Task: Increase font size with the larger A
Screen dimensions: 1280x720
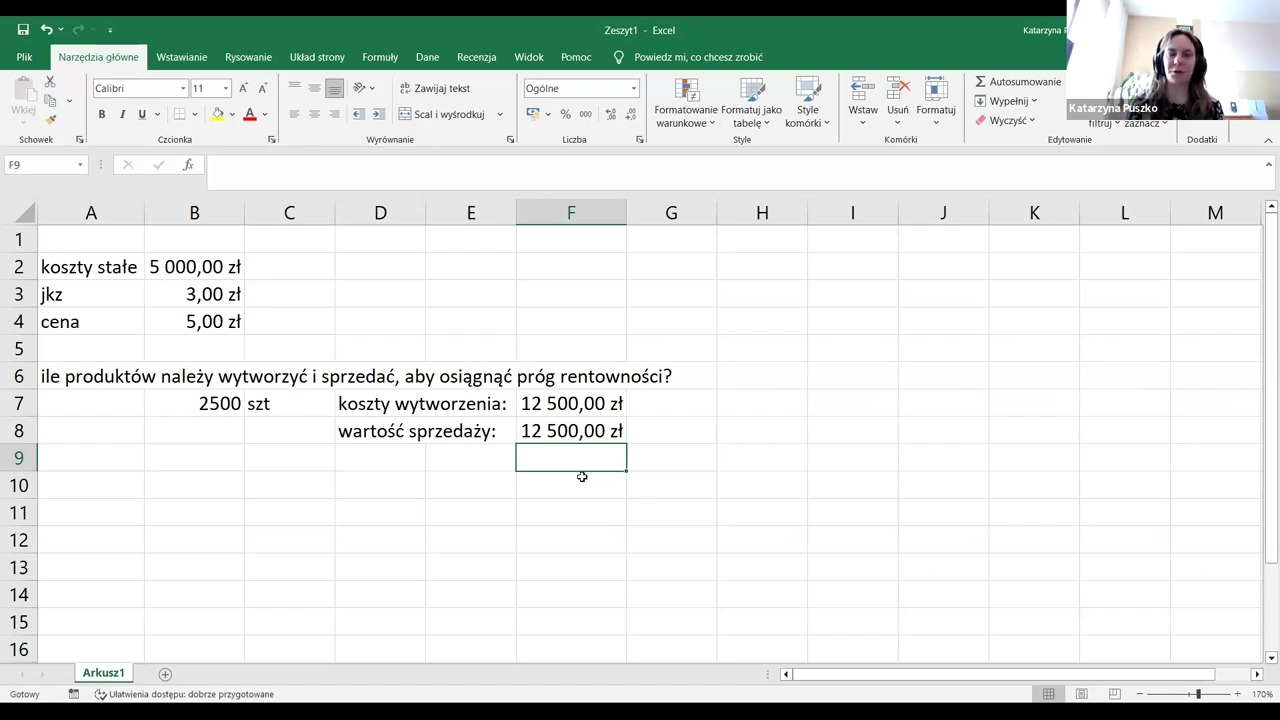Action: click(x=243, y=88)
